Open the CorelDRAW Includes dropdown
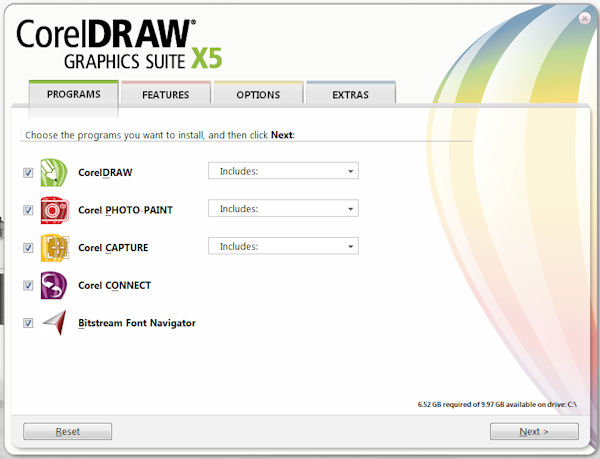600x459 pixels. point(283,171)
